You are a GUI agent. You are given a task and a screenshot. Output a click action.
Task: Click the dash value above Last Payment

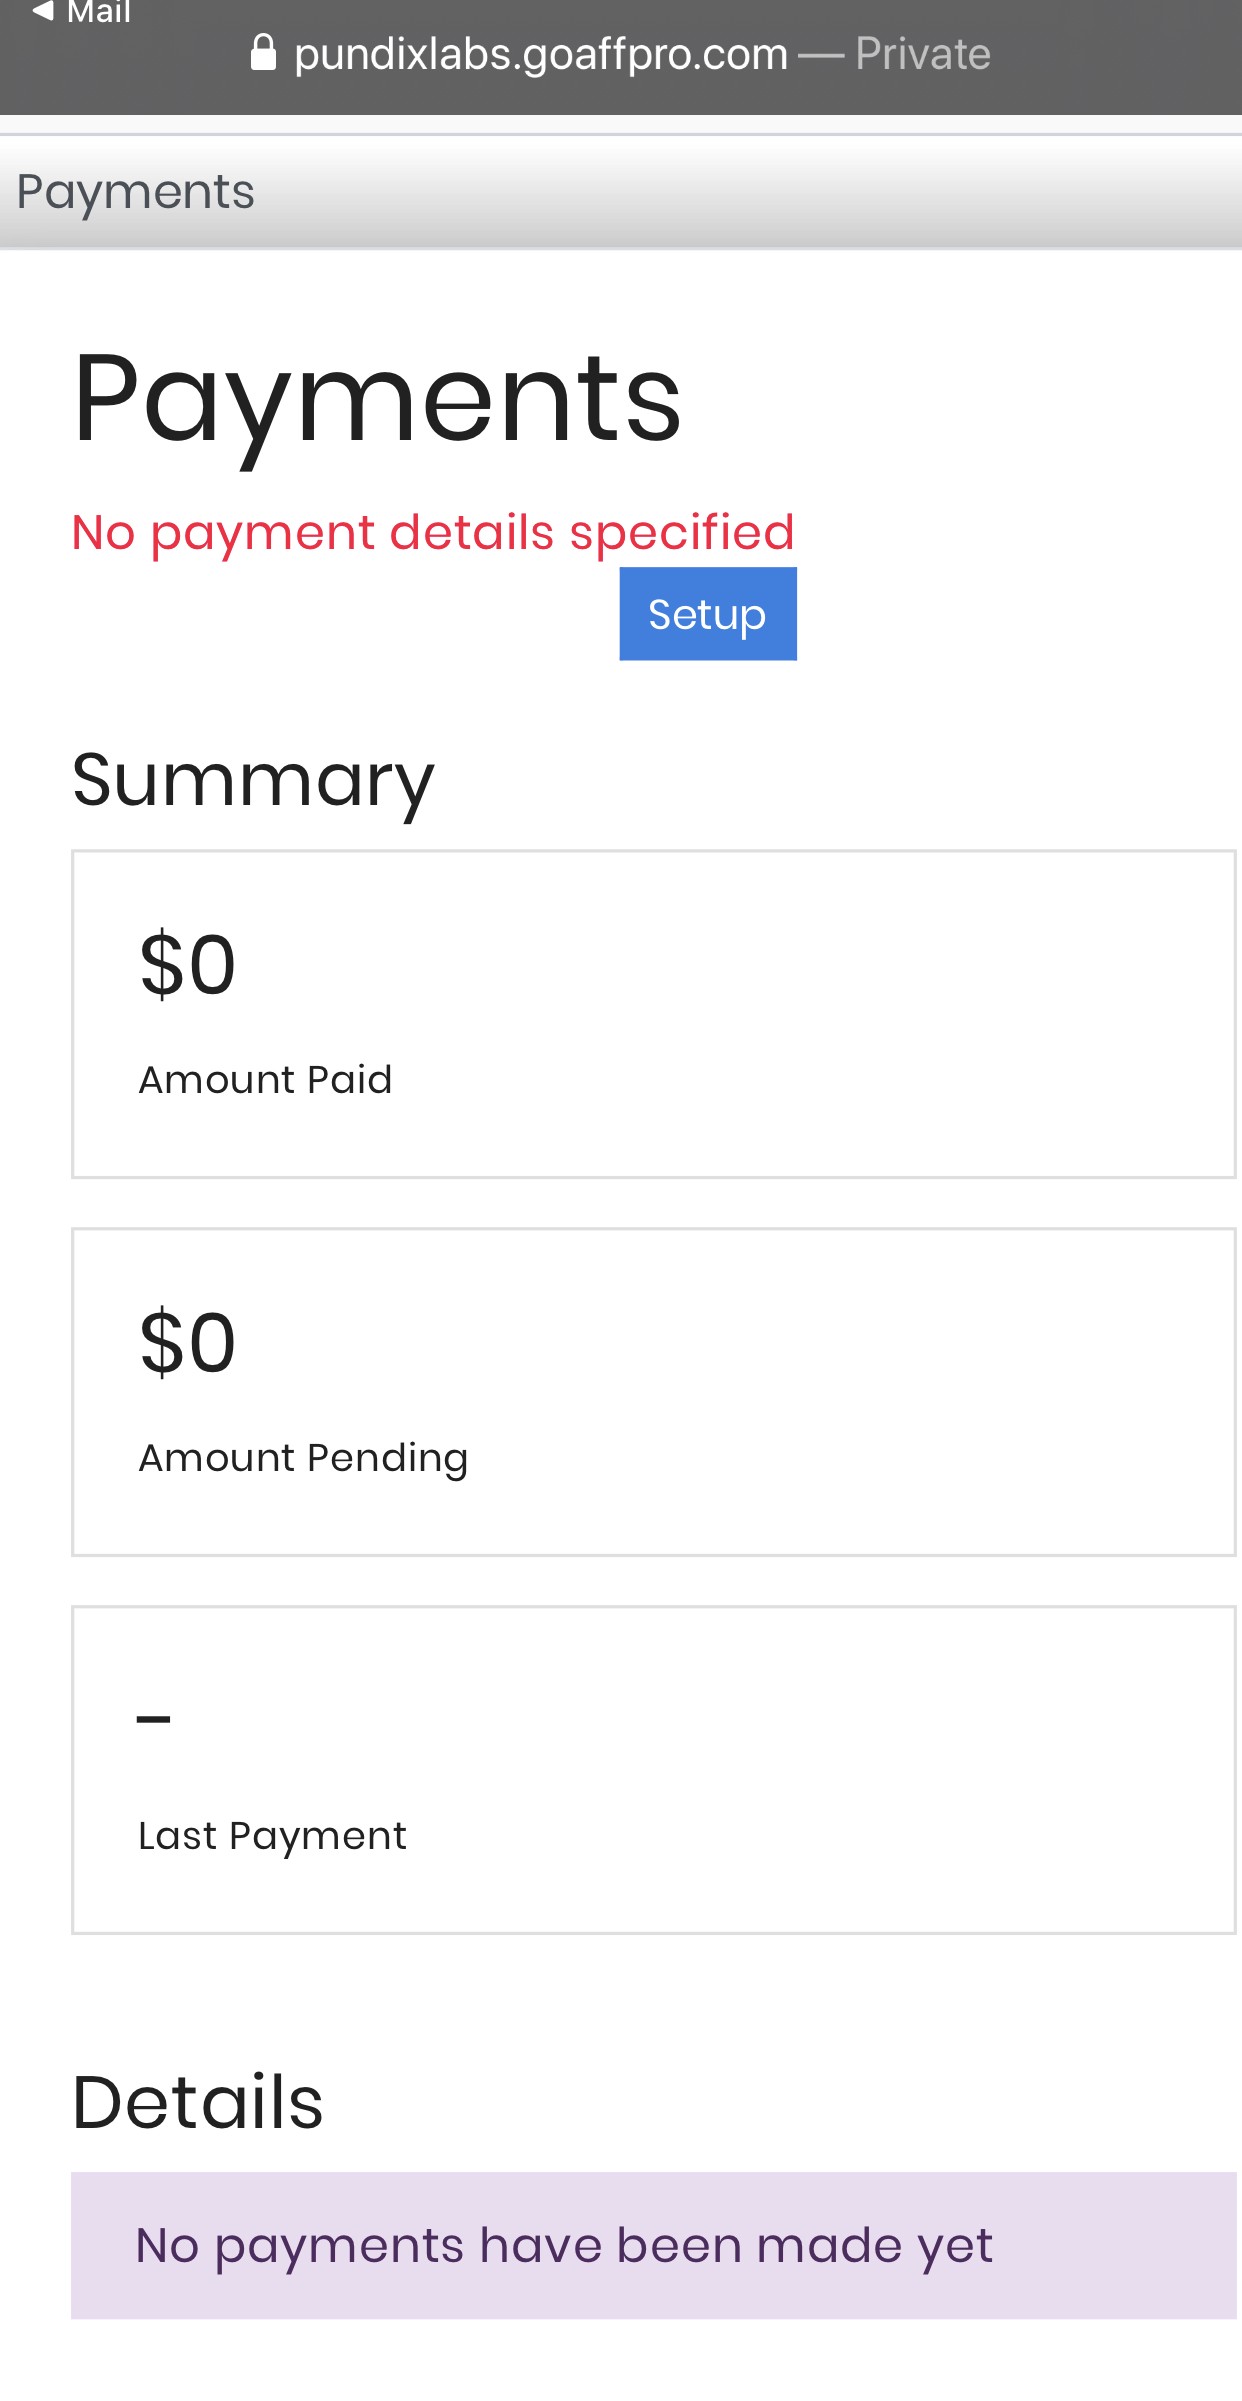[x=154, y=1720]
